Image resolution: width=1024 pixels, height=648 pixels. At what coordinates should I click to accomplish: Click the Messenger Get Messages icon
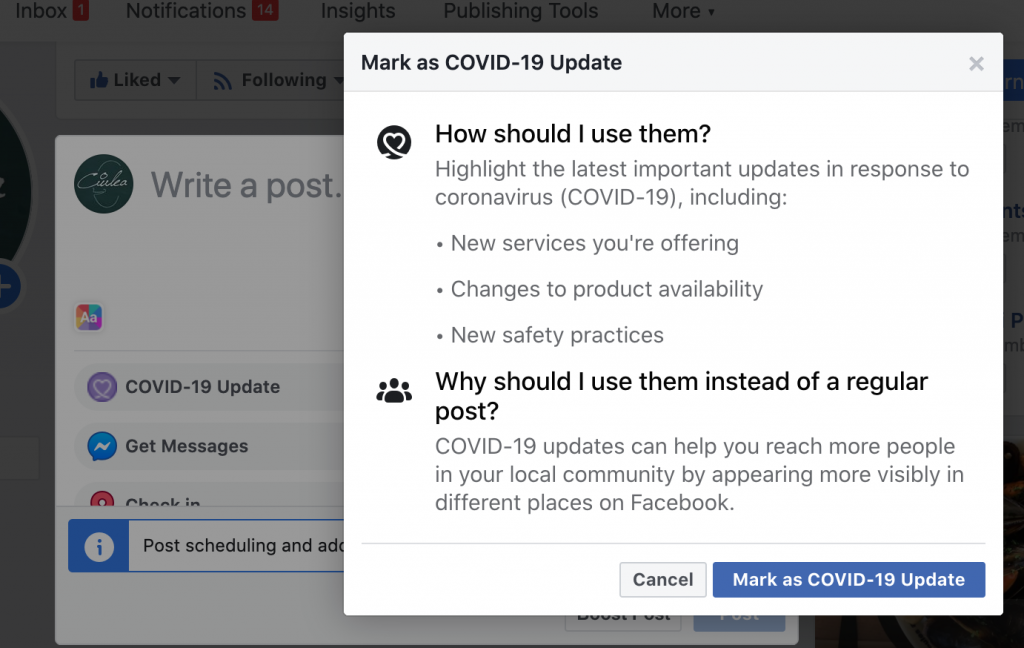tap(102, 446)
